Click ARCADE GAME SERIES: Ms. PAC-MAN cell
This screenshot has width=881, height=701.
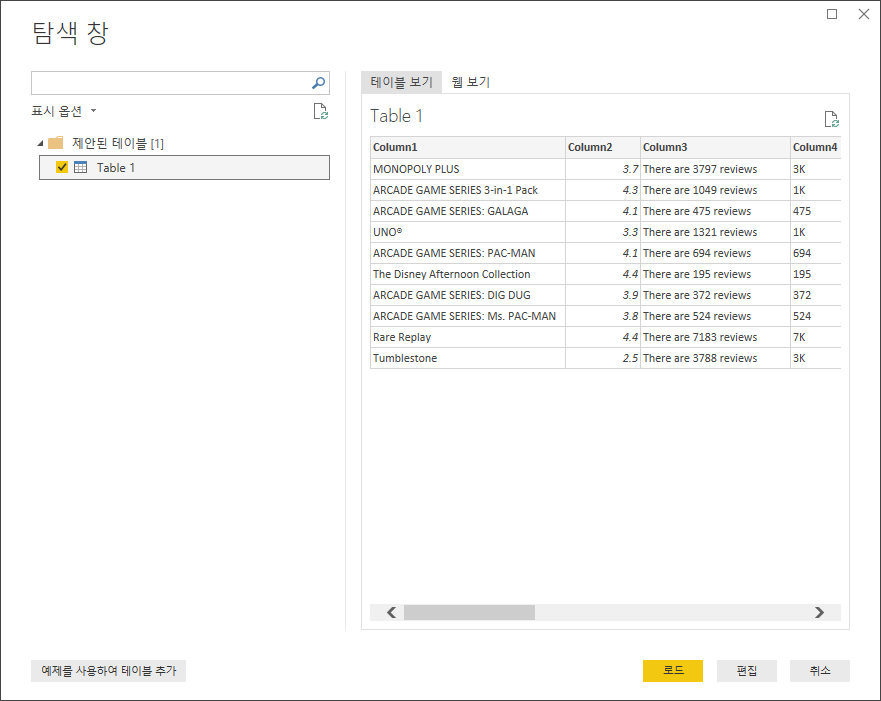click(x=467, y=316)
